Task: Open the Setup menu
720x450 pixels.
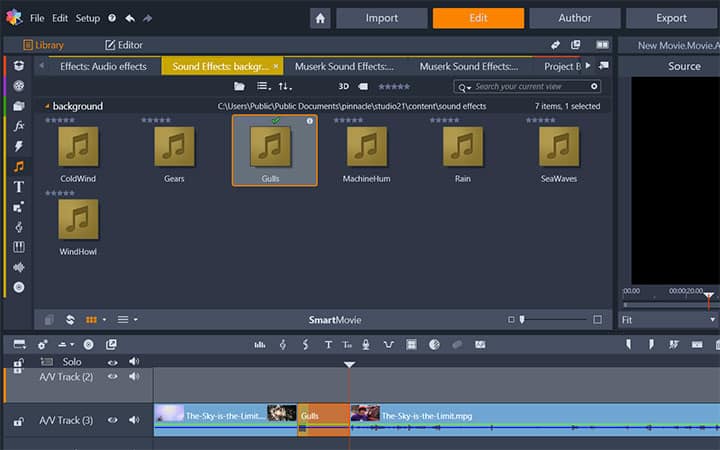Action: coord(88,18)
